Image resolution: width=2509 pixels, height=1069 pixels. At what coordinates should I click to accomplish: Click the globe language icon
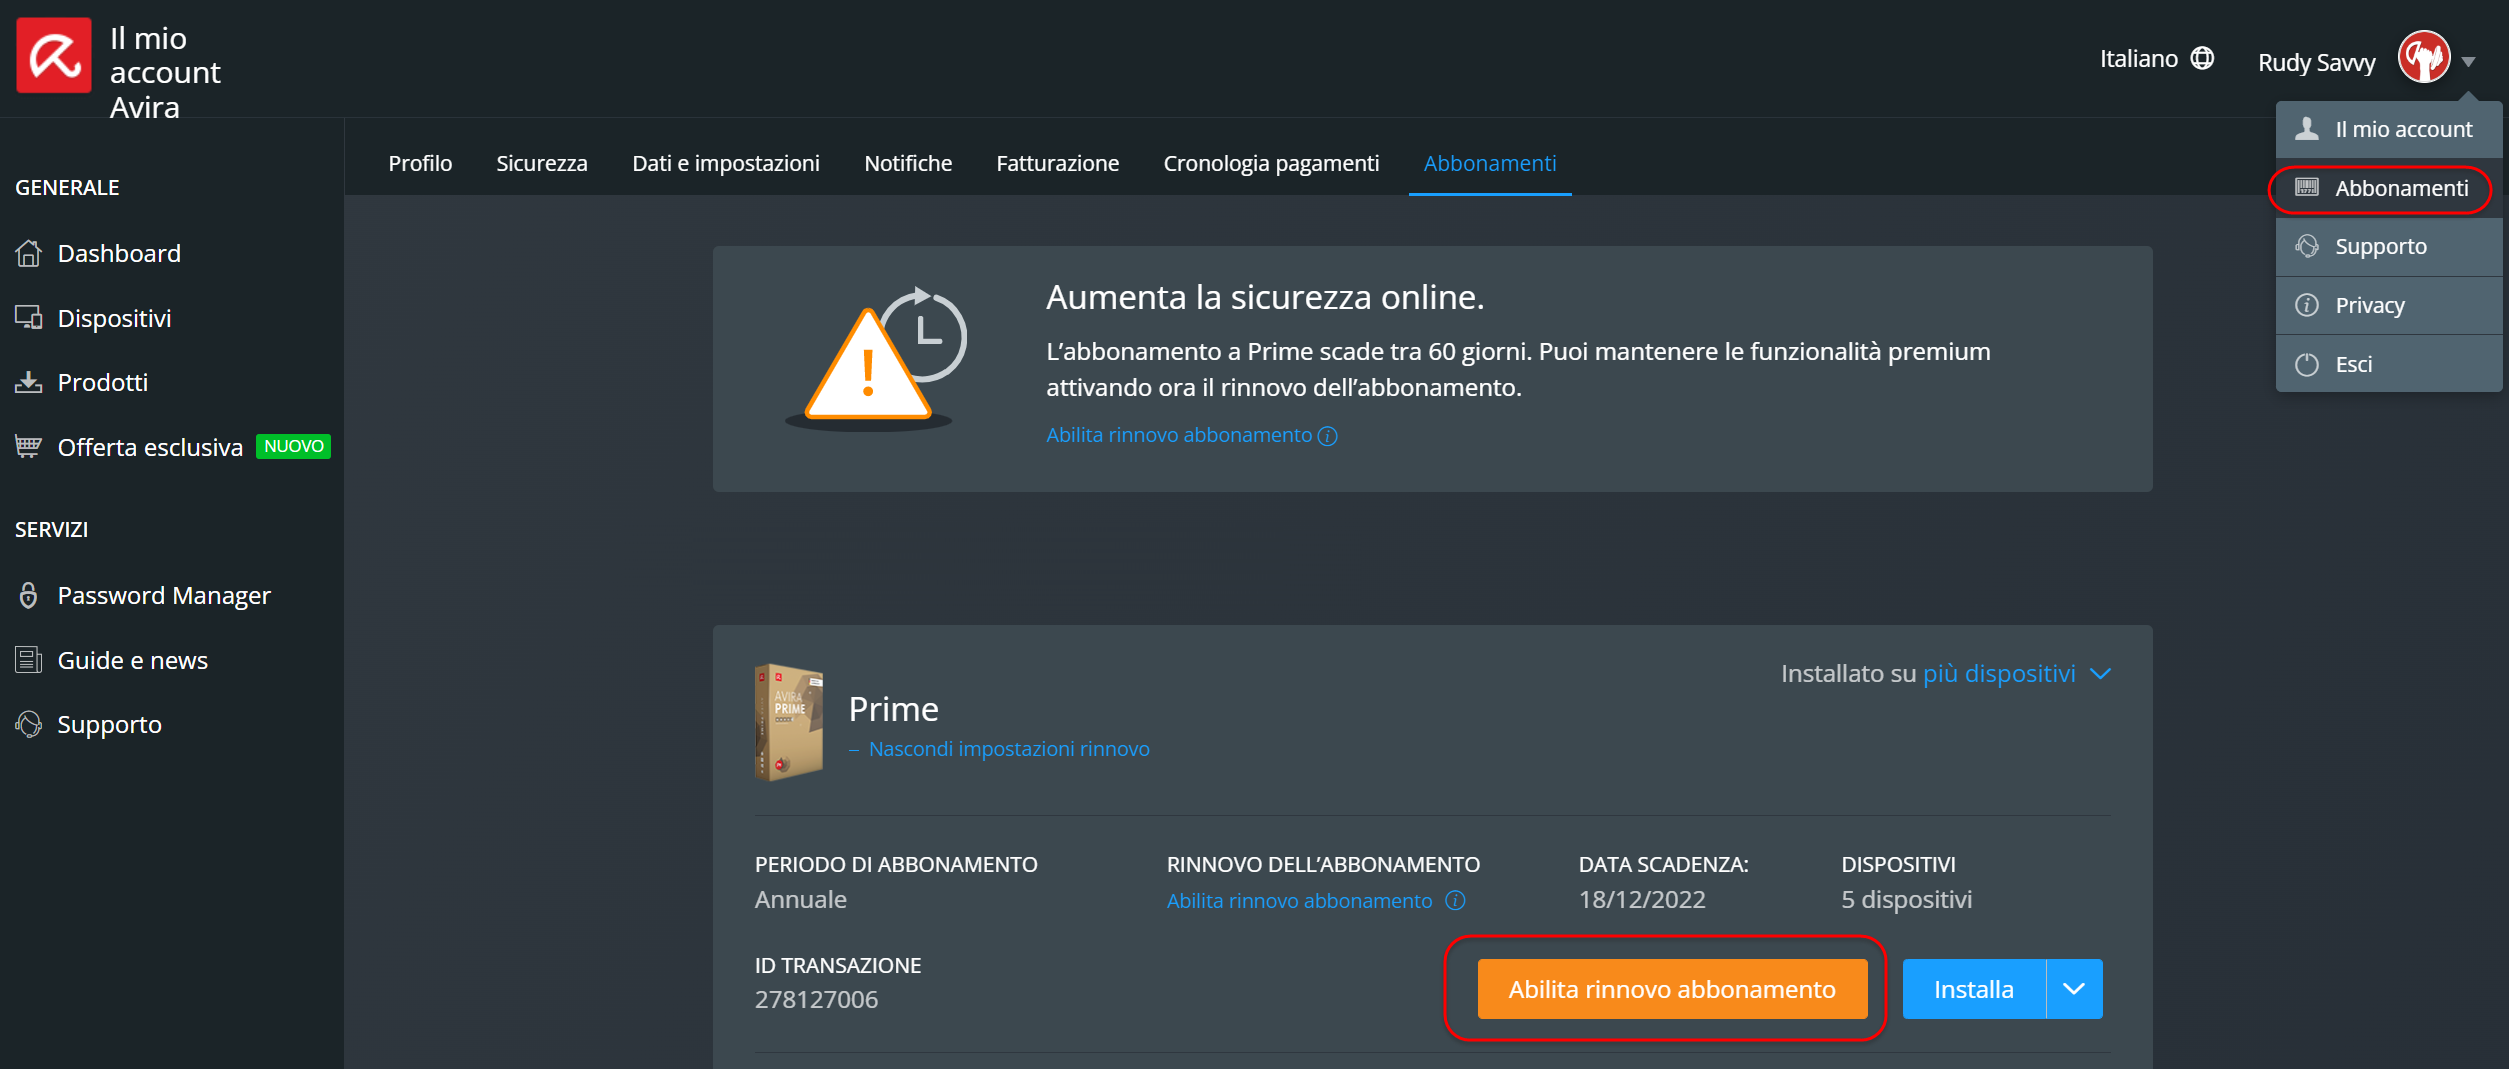tap(2202, 58)
